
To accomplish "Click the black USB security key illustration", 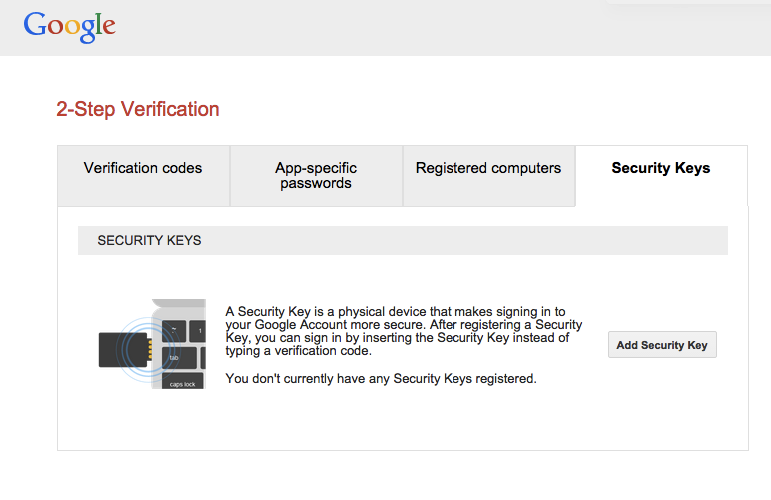I will coord(124,350).
